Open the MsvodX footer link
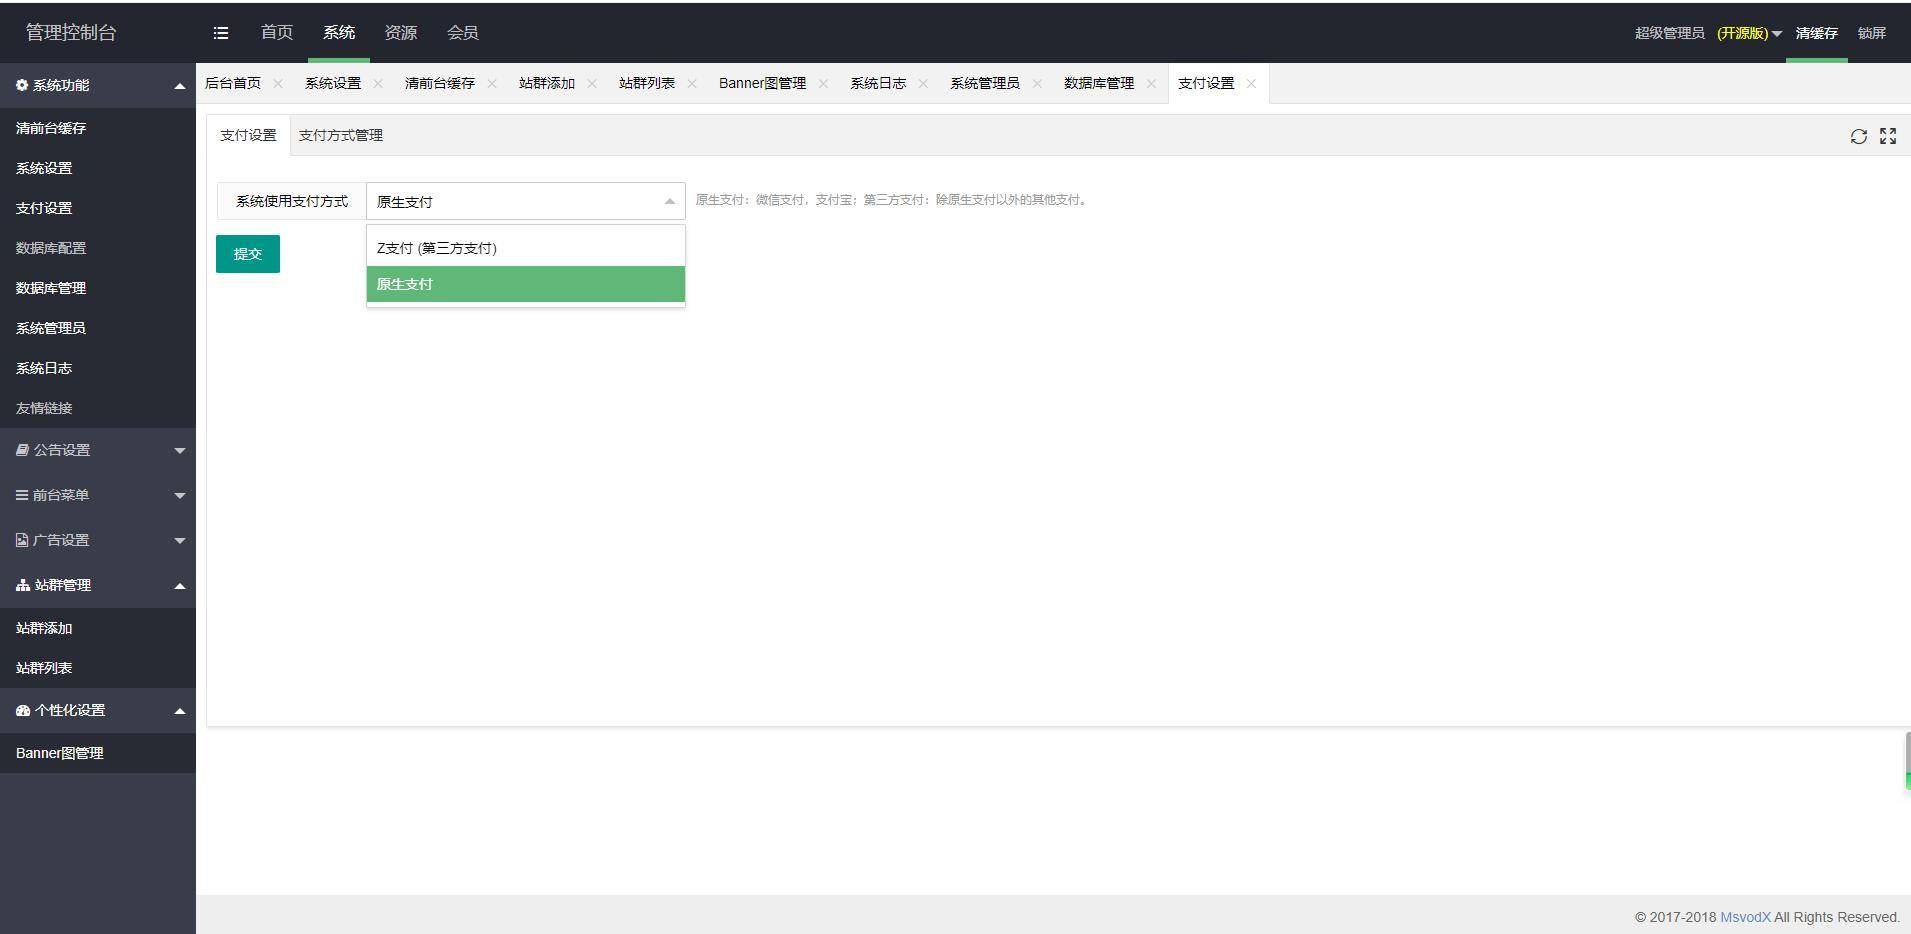 pyautogui.click(x=1745, y=917)
